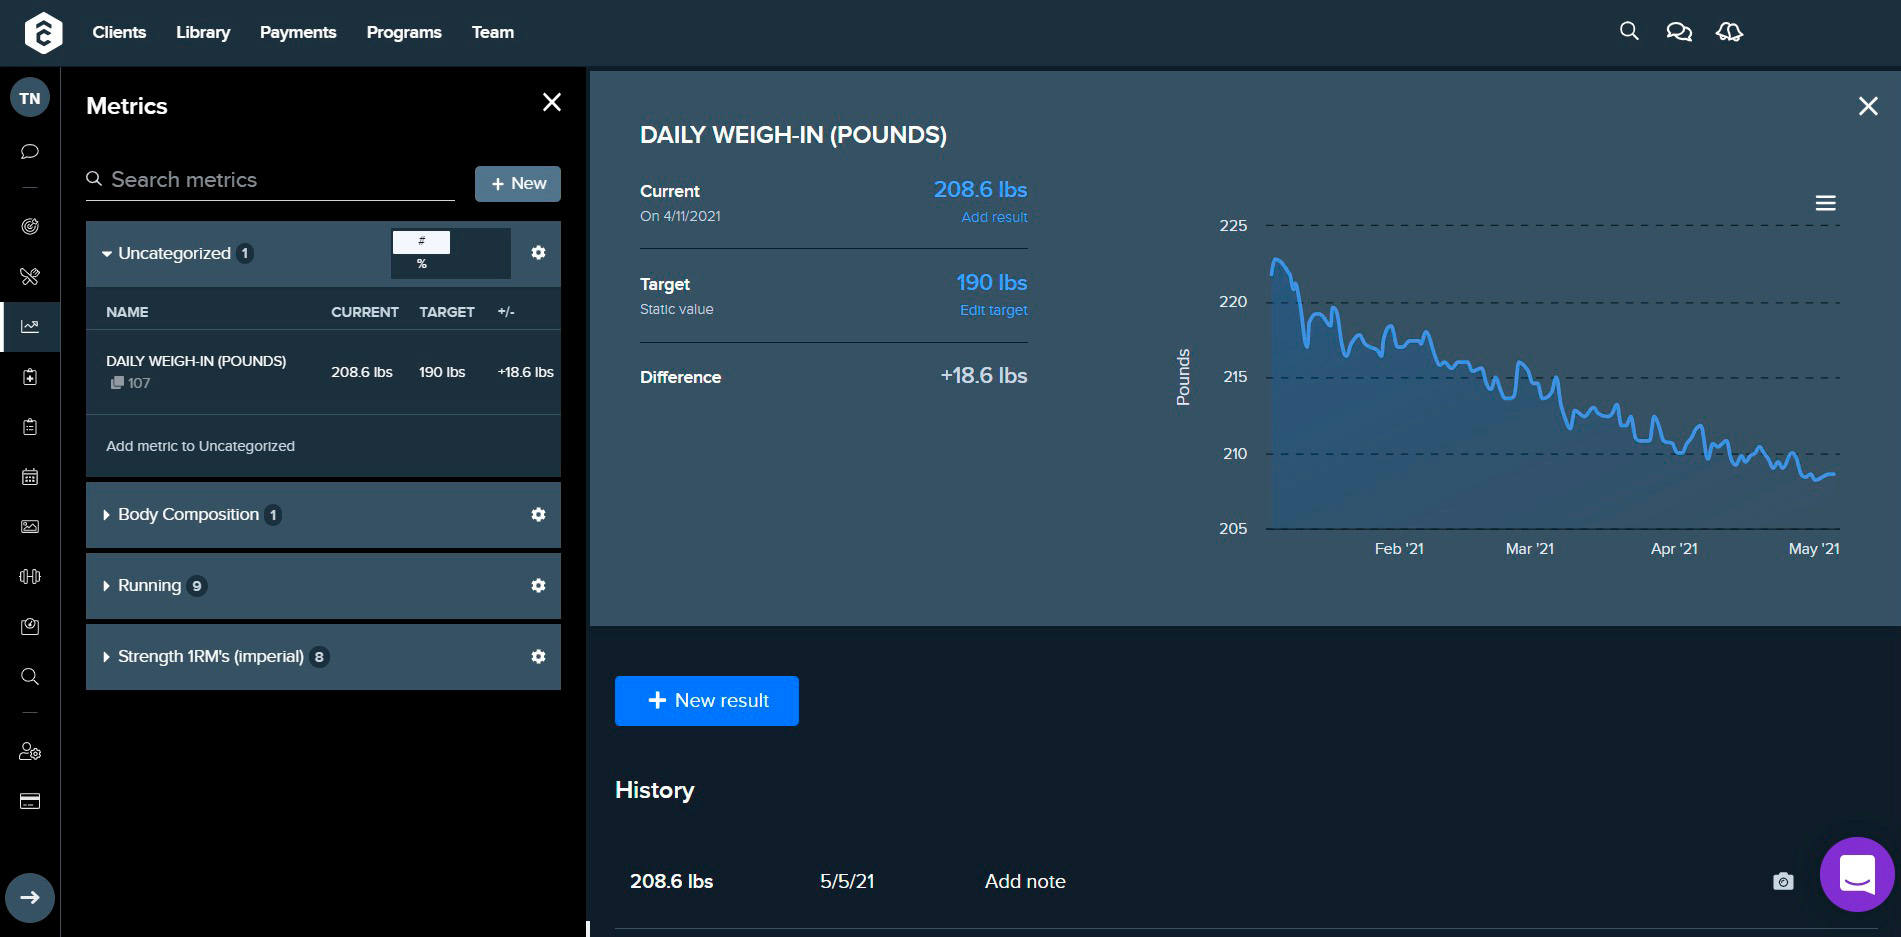The height and width of the screenshot is (937, 1901).
Task: Click the blue New result button
Action: coord(706,701)
